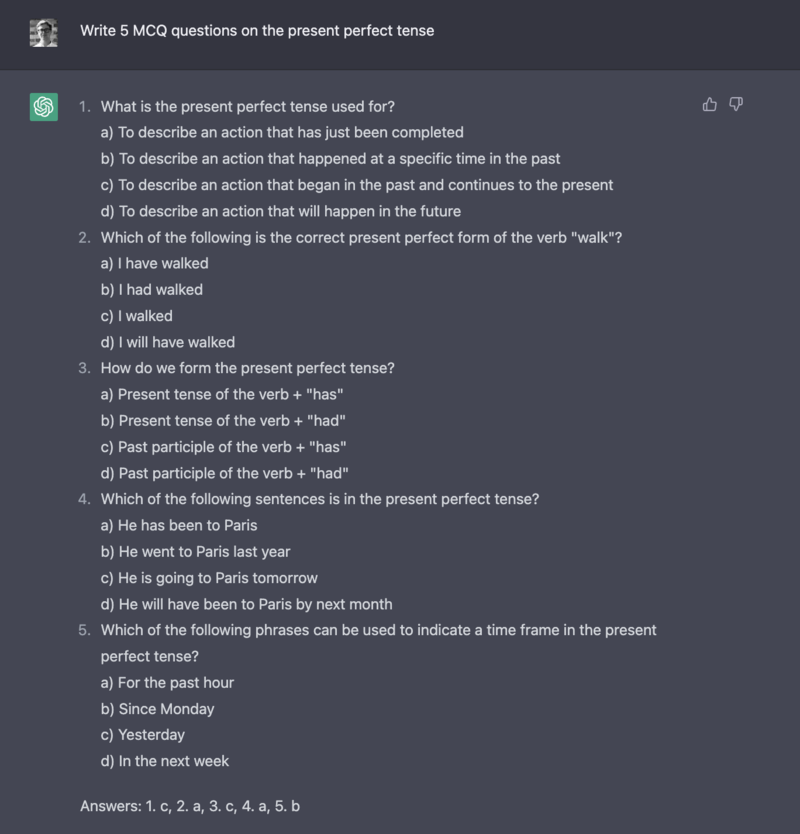
Task: Click the thumbs up icon
Action: point(710,104)
